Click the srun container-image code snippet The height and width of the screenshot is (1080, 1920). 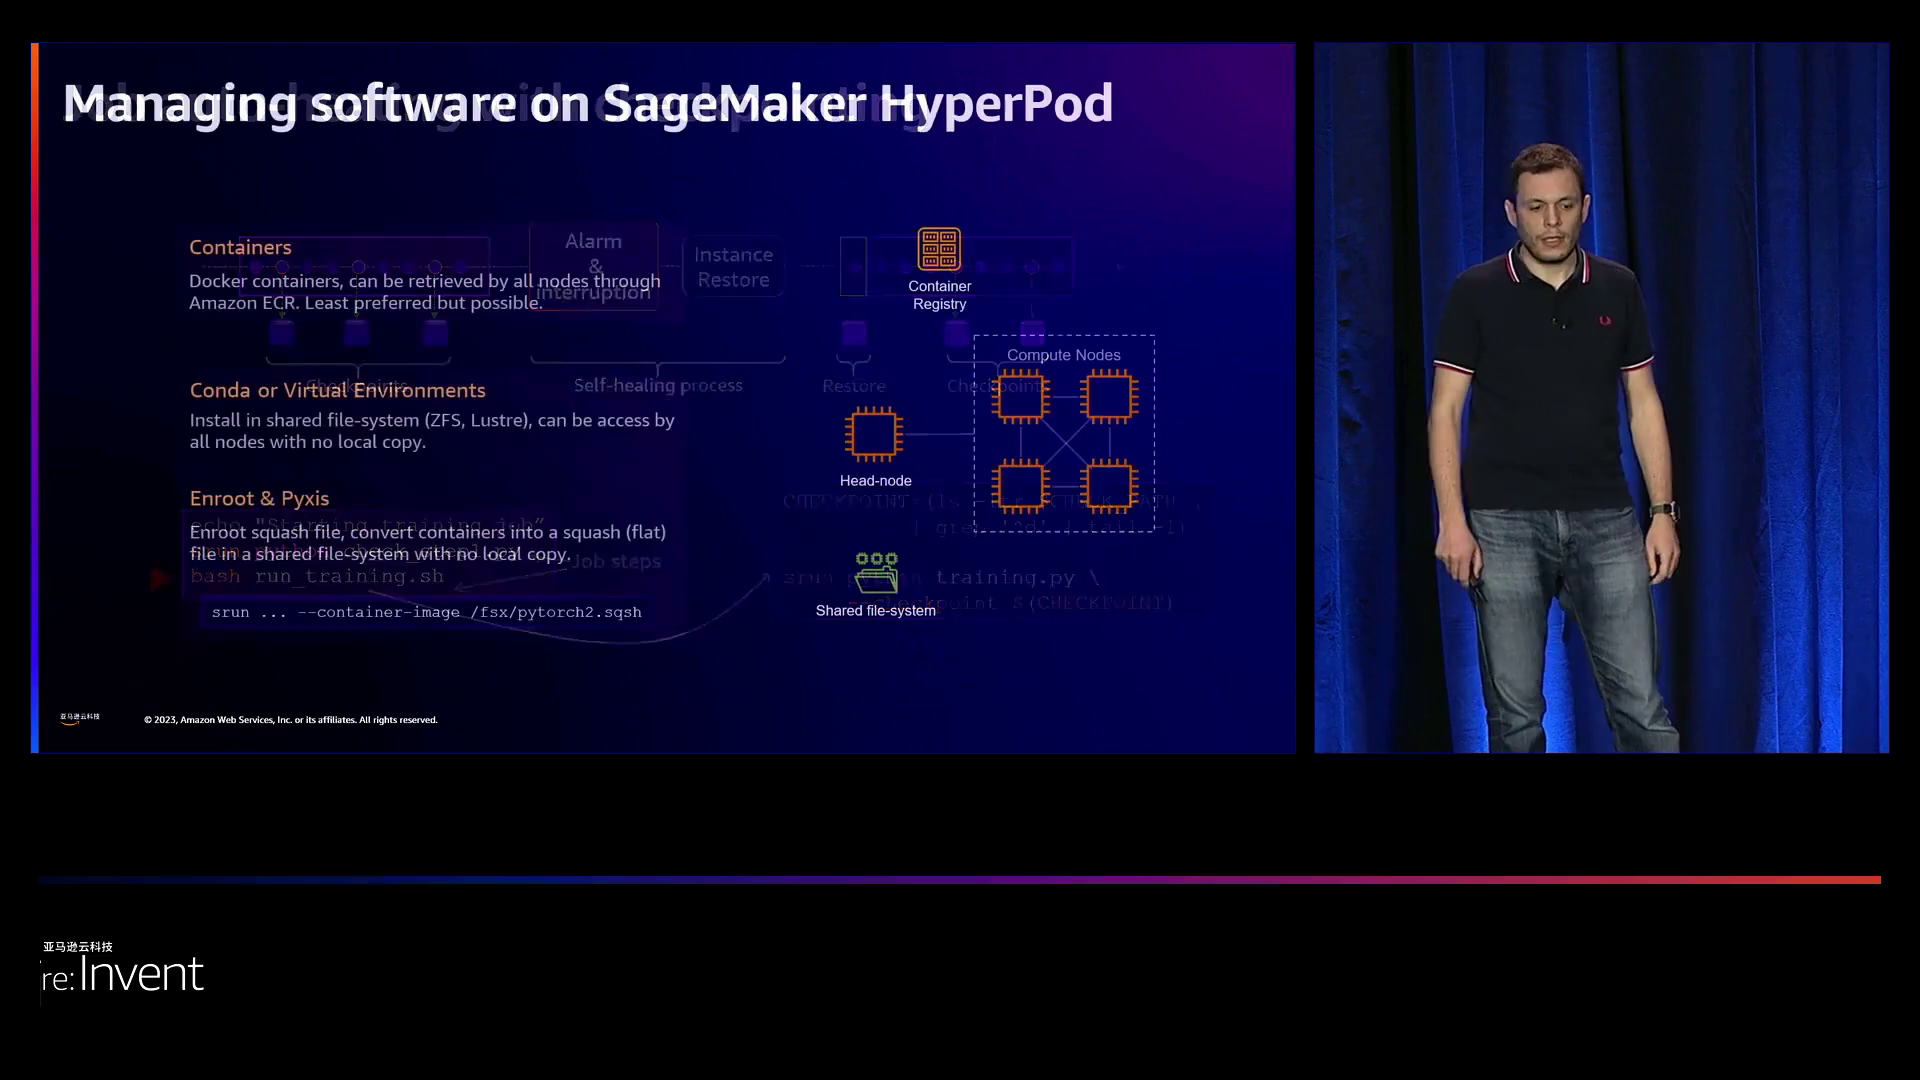coord(426,612)
